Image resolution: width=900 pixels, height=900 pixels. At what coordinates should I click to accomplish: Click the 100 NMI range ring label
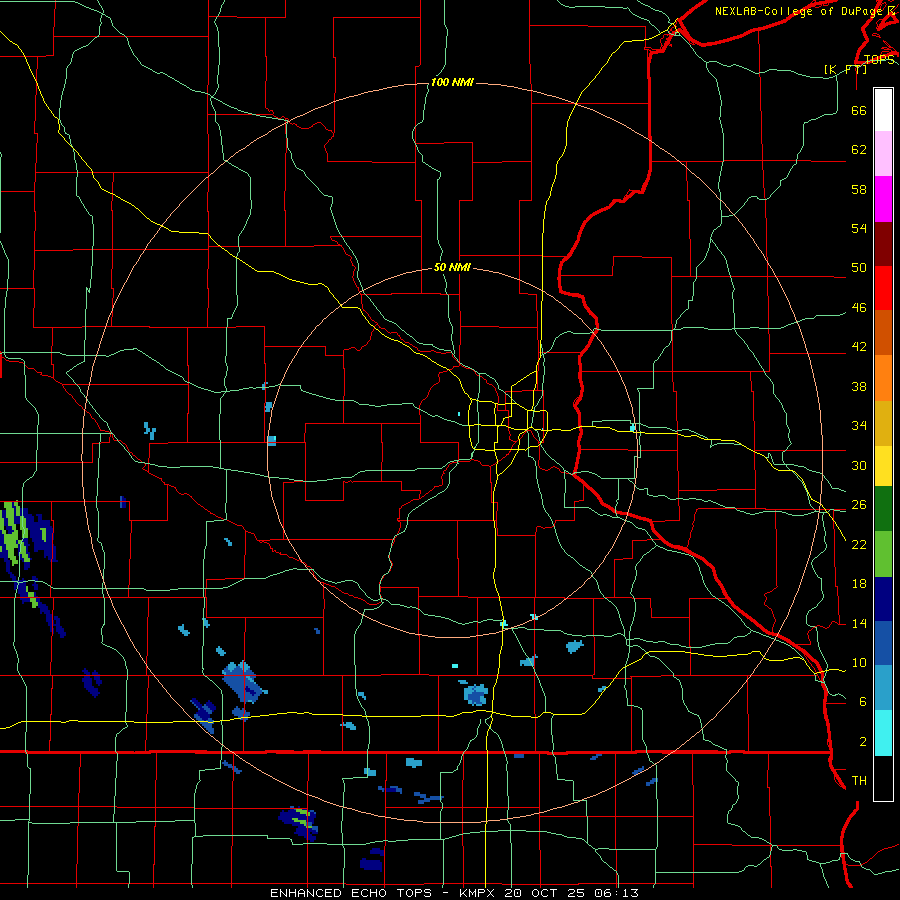tap(452, 83)
